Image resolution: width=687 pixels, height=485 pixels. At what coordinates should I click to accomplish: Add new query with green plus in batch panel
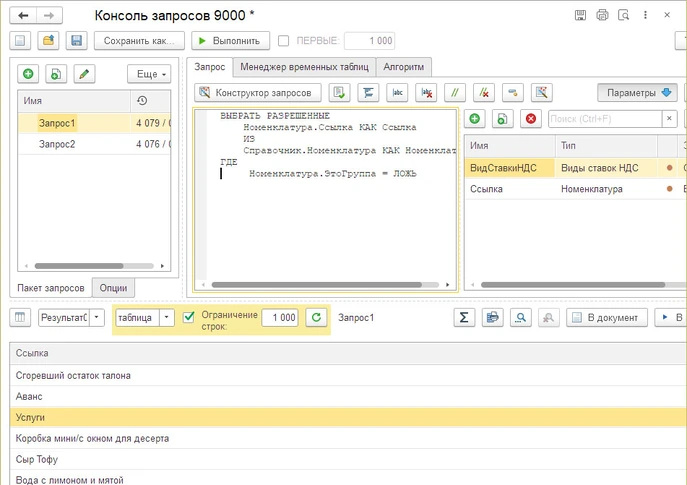28,74
